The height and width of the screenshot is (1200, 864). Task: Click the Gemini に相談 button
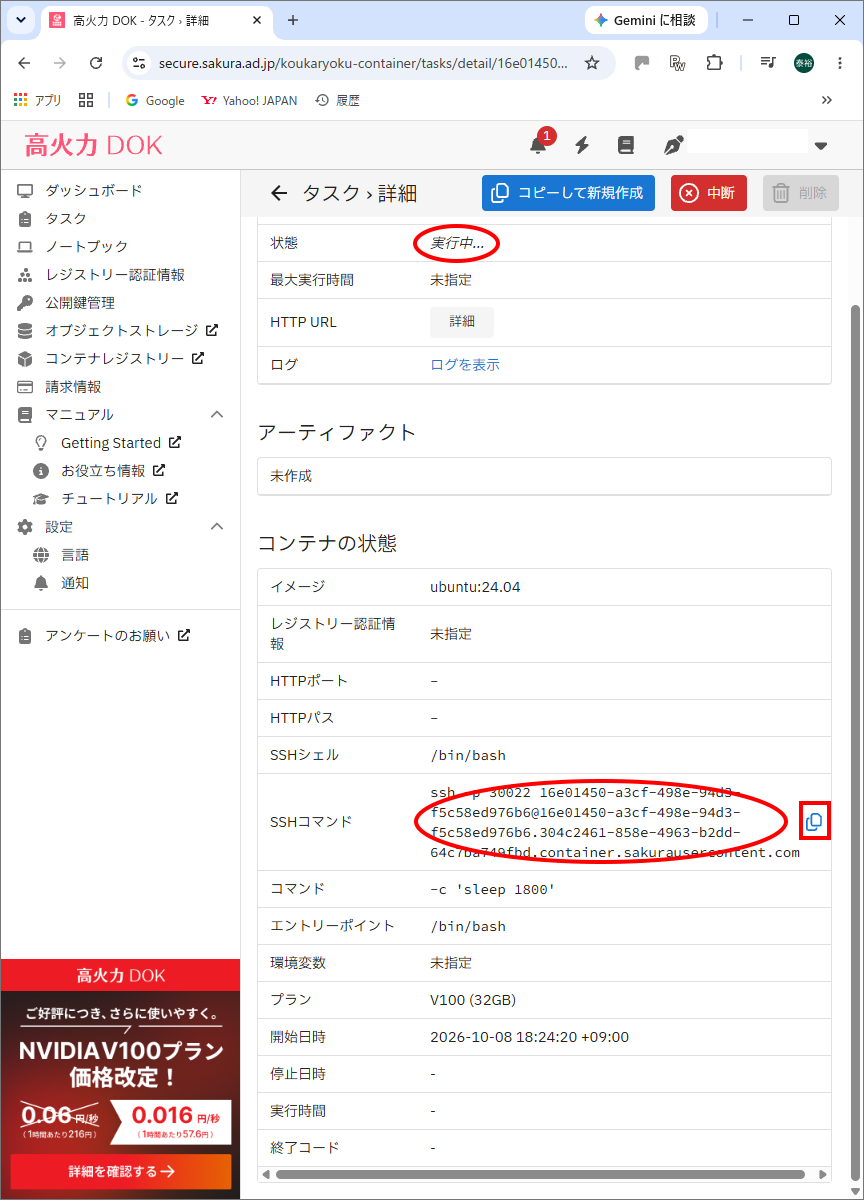[646, 20]
